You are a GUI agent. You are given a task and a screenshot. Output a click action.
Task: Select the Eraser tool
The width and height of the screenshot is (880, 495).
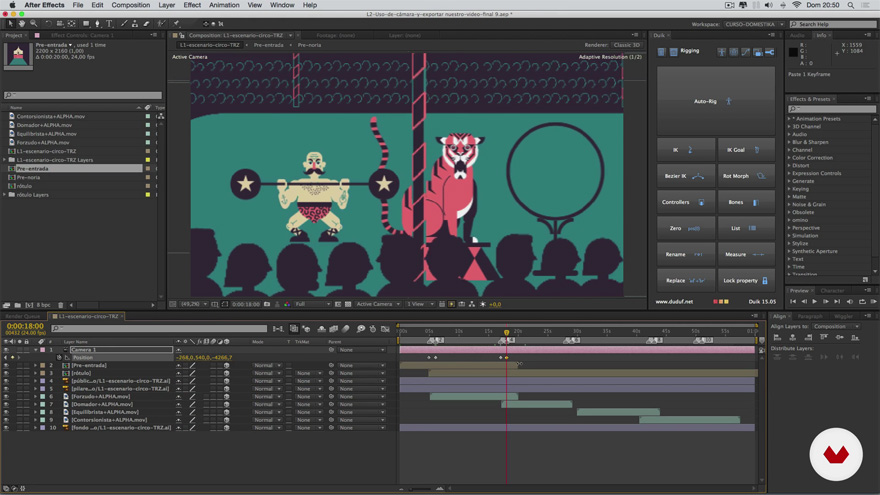click(146, 24)
